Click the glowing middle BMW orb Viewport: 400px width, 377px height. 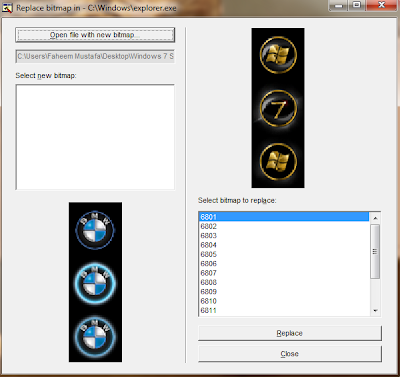95,283
